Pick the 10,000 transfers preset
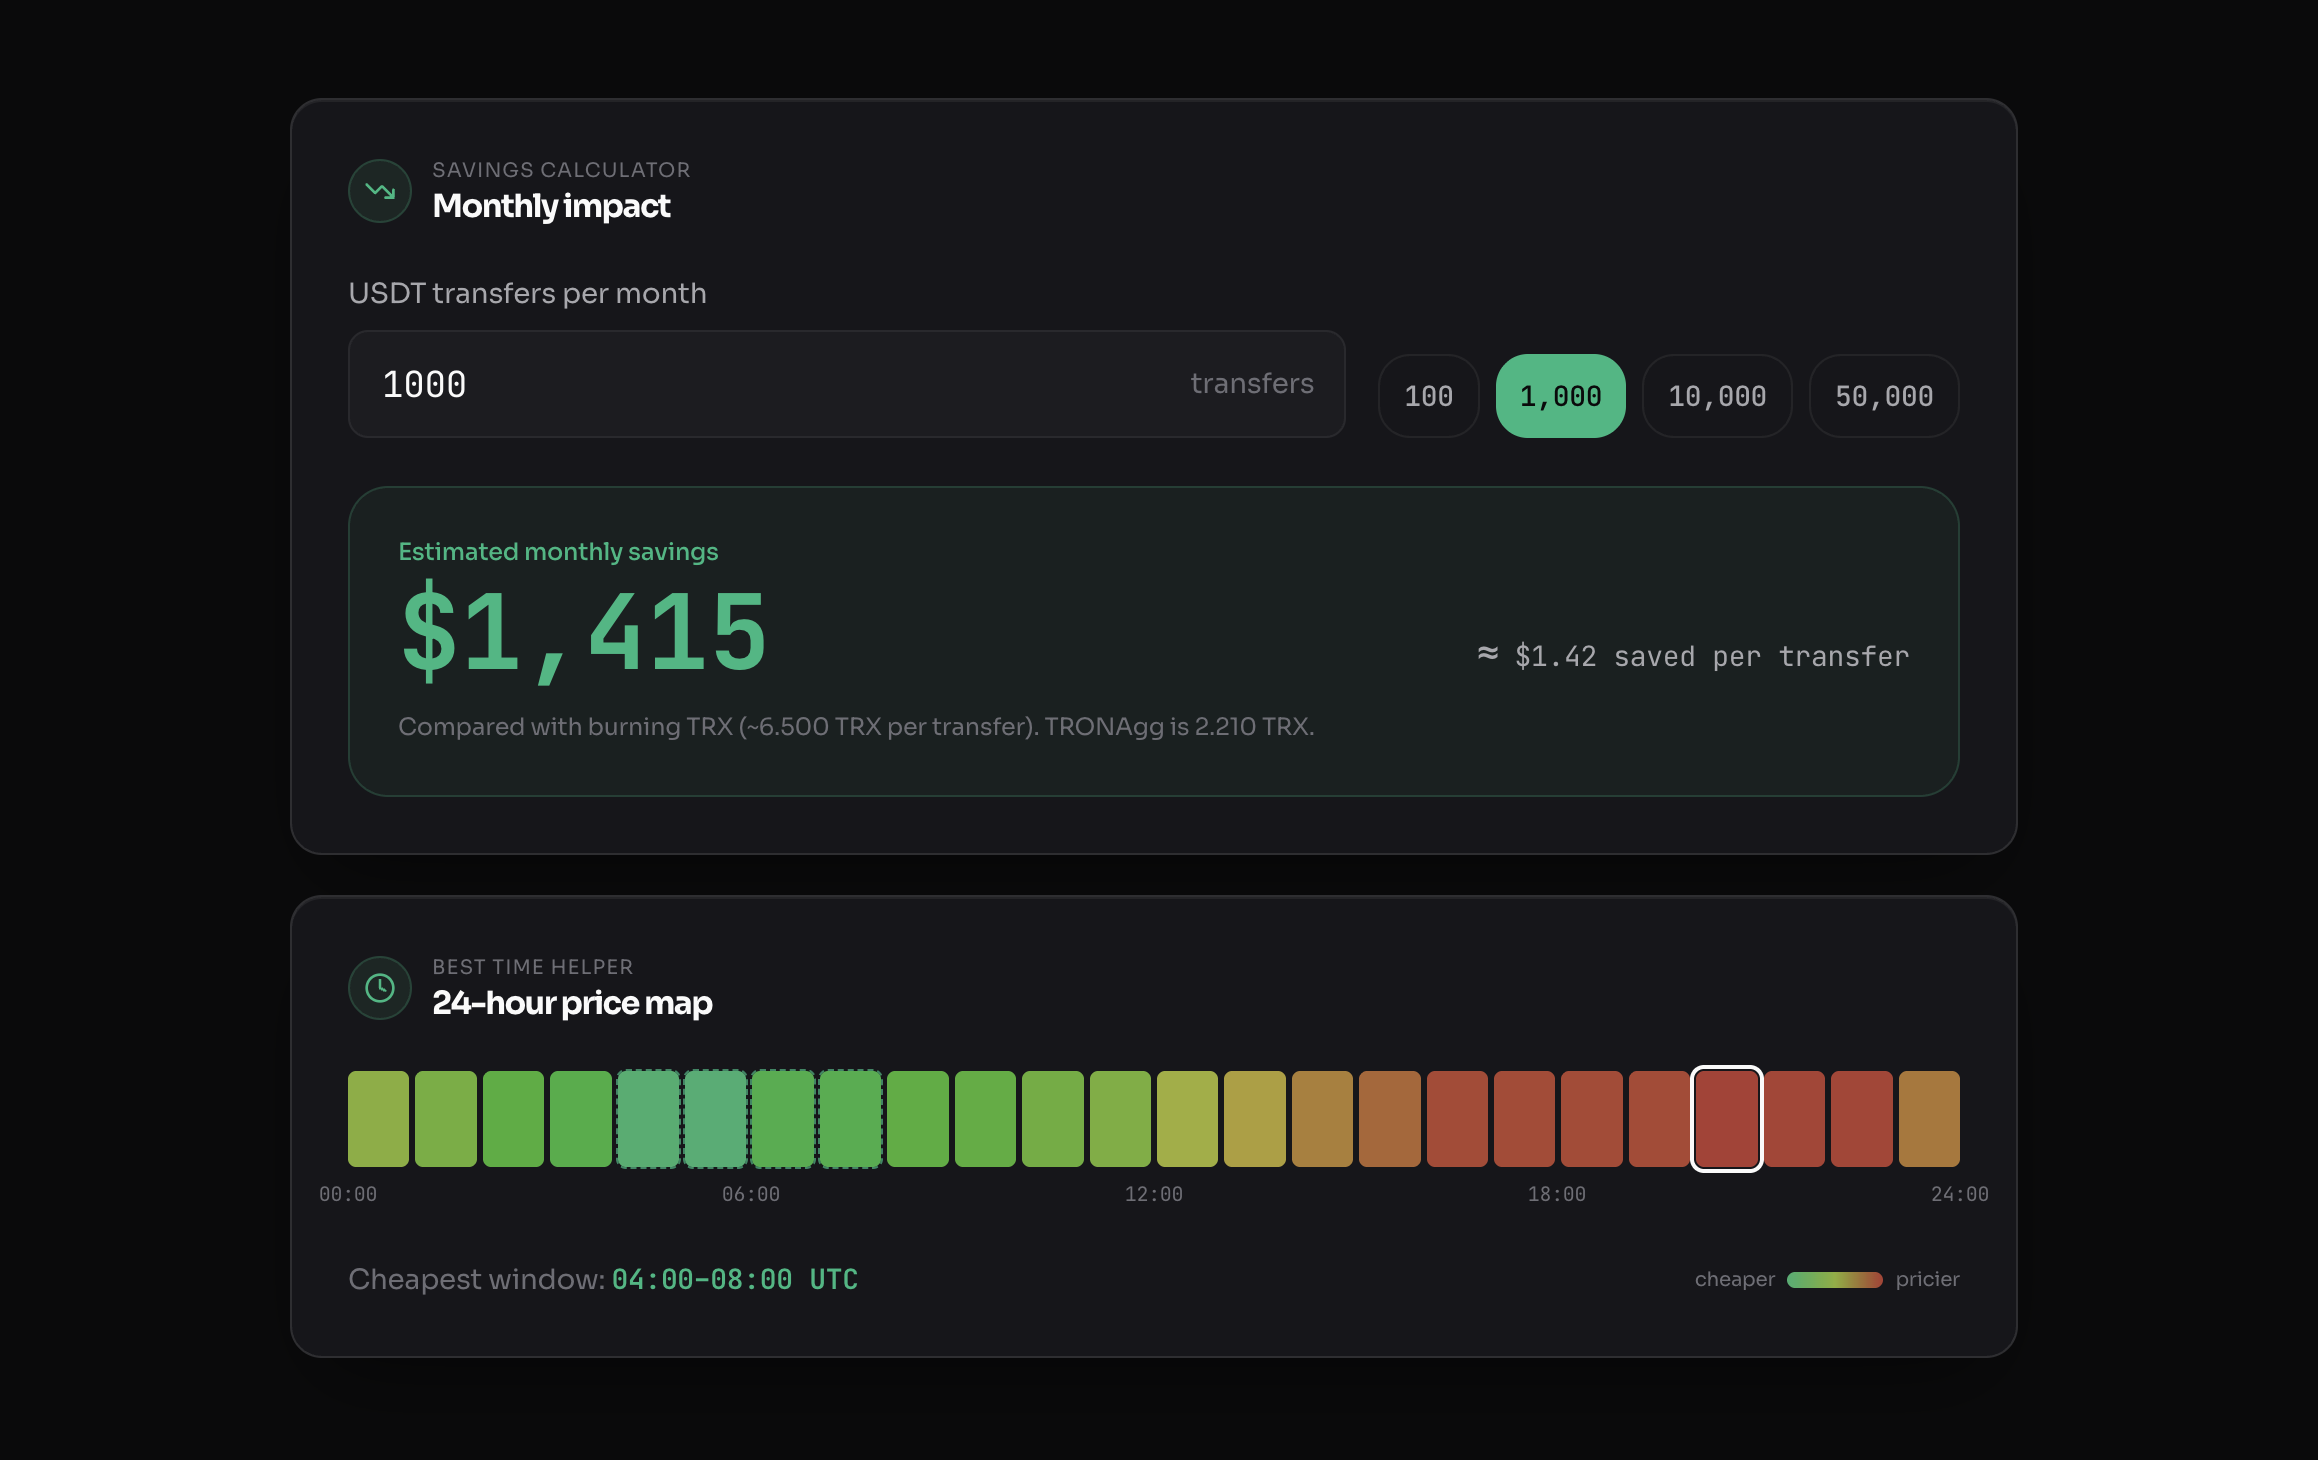This screenshot has height=1460, width=2318. click(x=1717, y=396)
